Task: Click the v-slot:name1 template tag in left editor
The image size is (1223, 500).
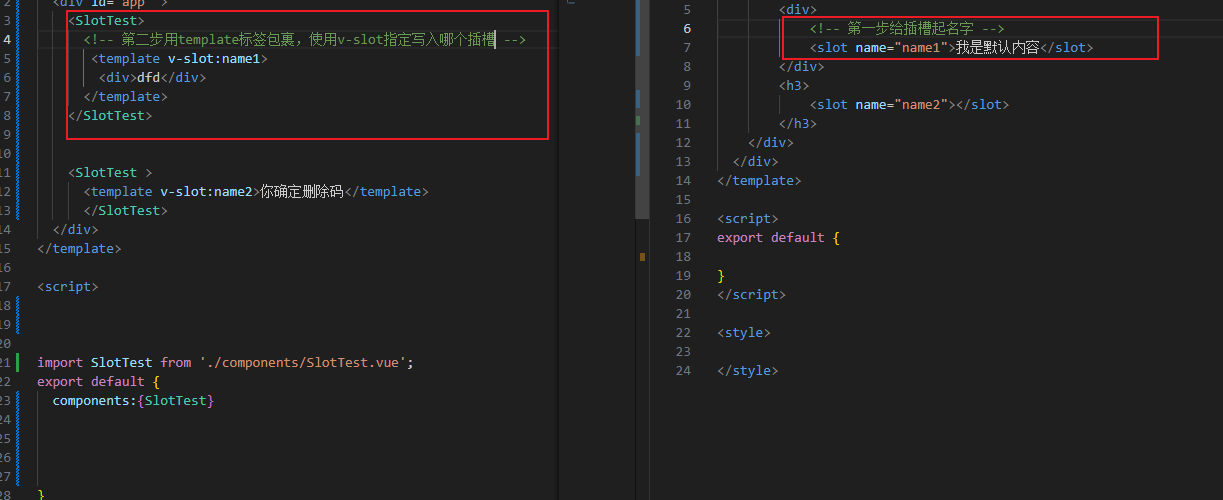Action: 180,58
